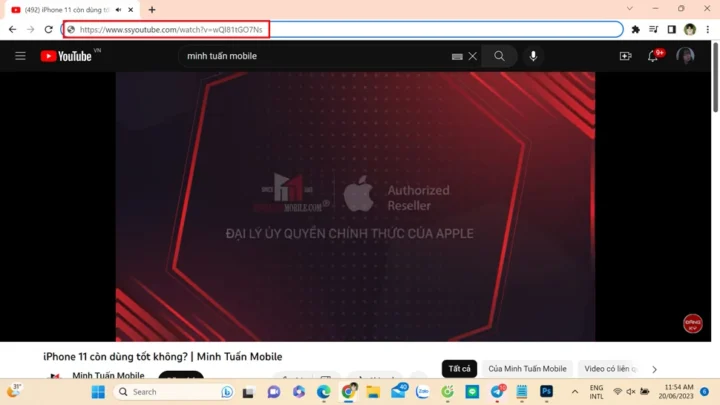This screenshot has width=720, height=405.
Task: Select 'Video có liên quan' chip
Action: tap(609, 369)
